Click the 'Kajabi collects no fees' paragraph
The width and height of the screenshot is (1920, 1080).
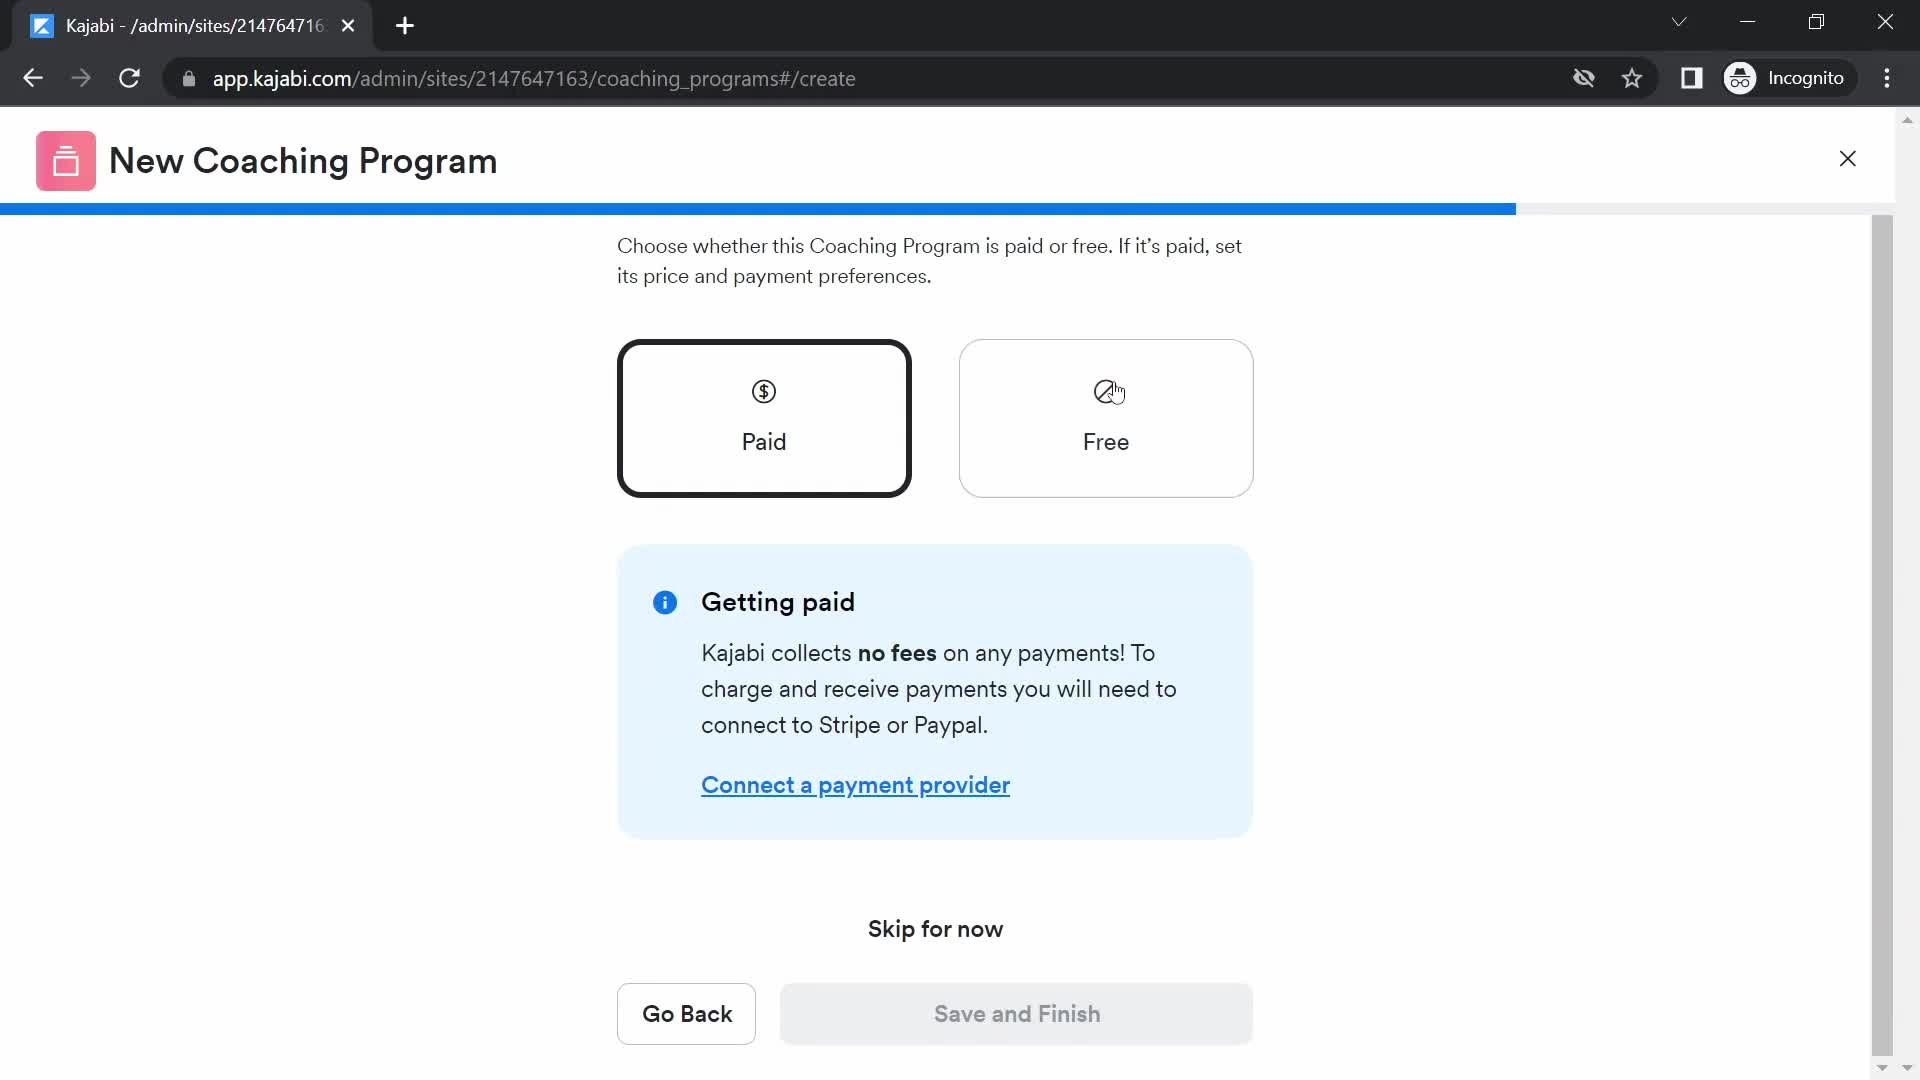939,689
